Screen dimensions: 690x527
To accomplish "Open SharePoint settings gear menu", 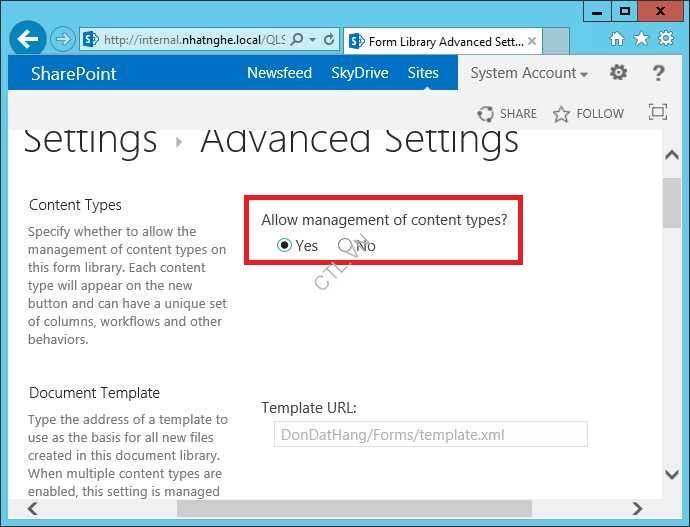I will coord(619,73).
